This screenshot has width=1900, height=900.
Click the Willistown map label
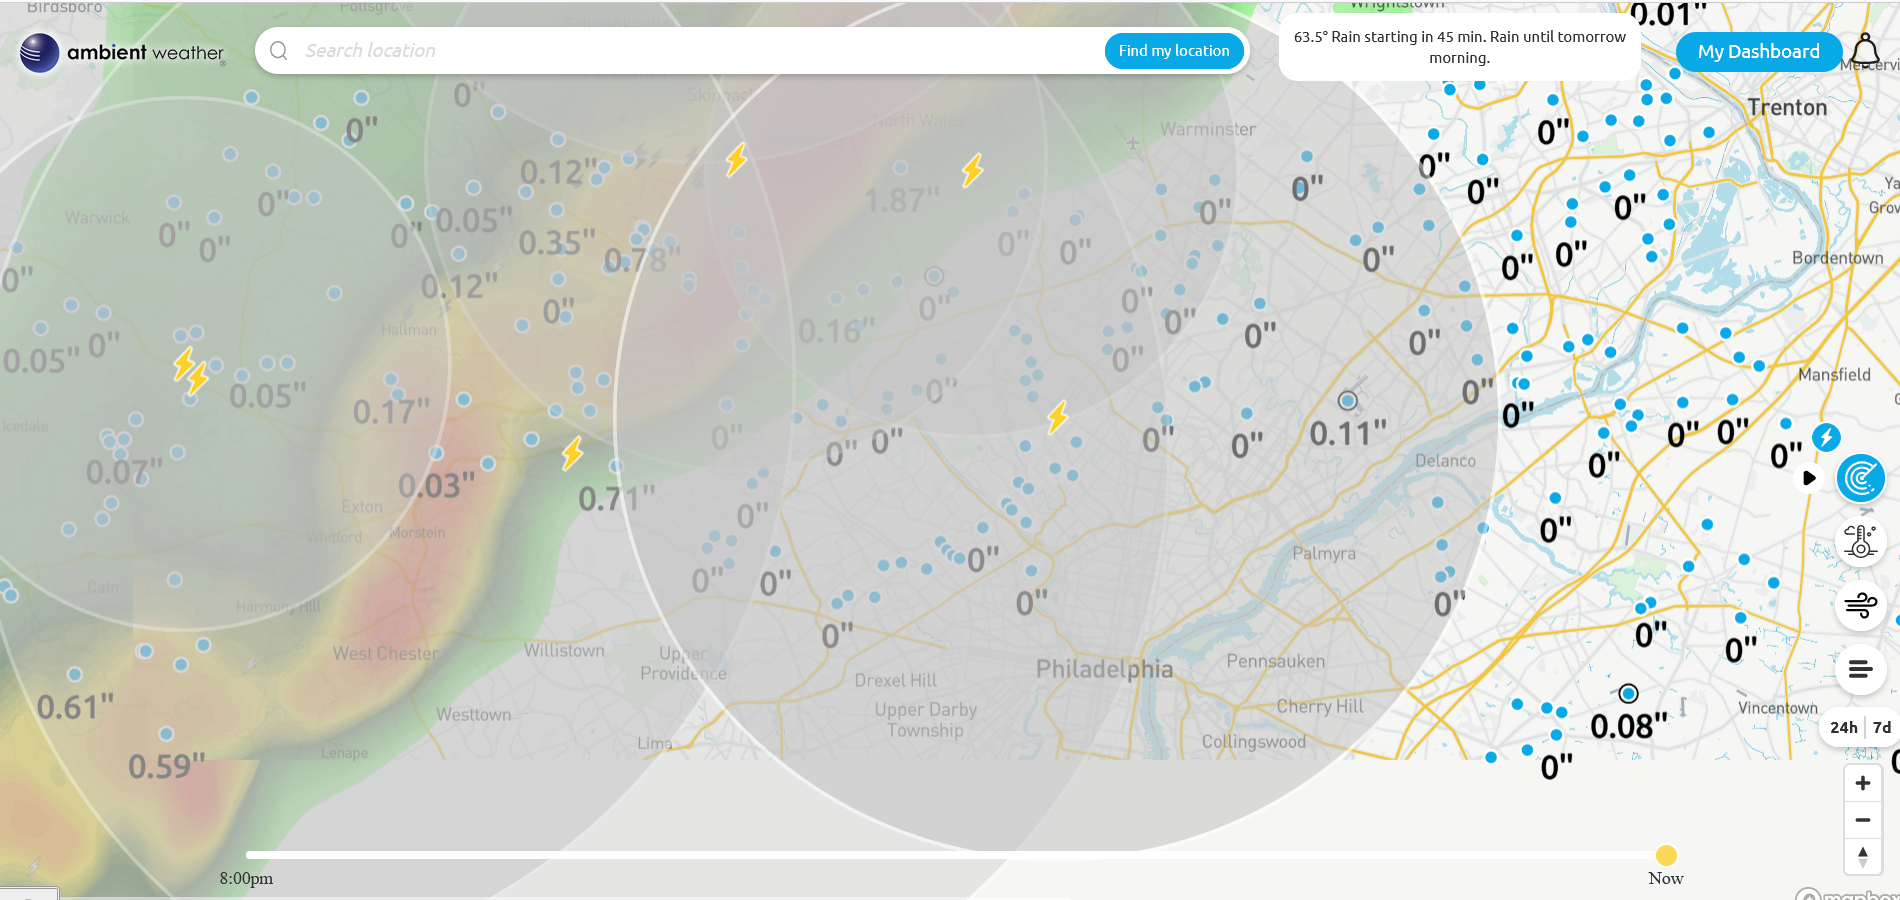(x=564, y=650)
